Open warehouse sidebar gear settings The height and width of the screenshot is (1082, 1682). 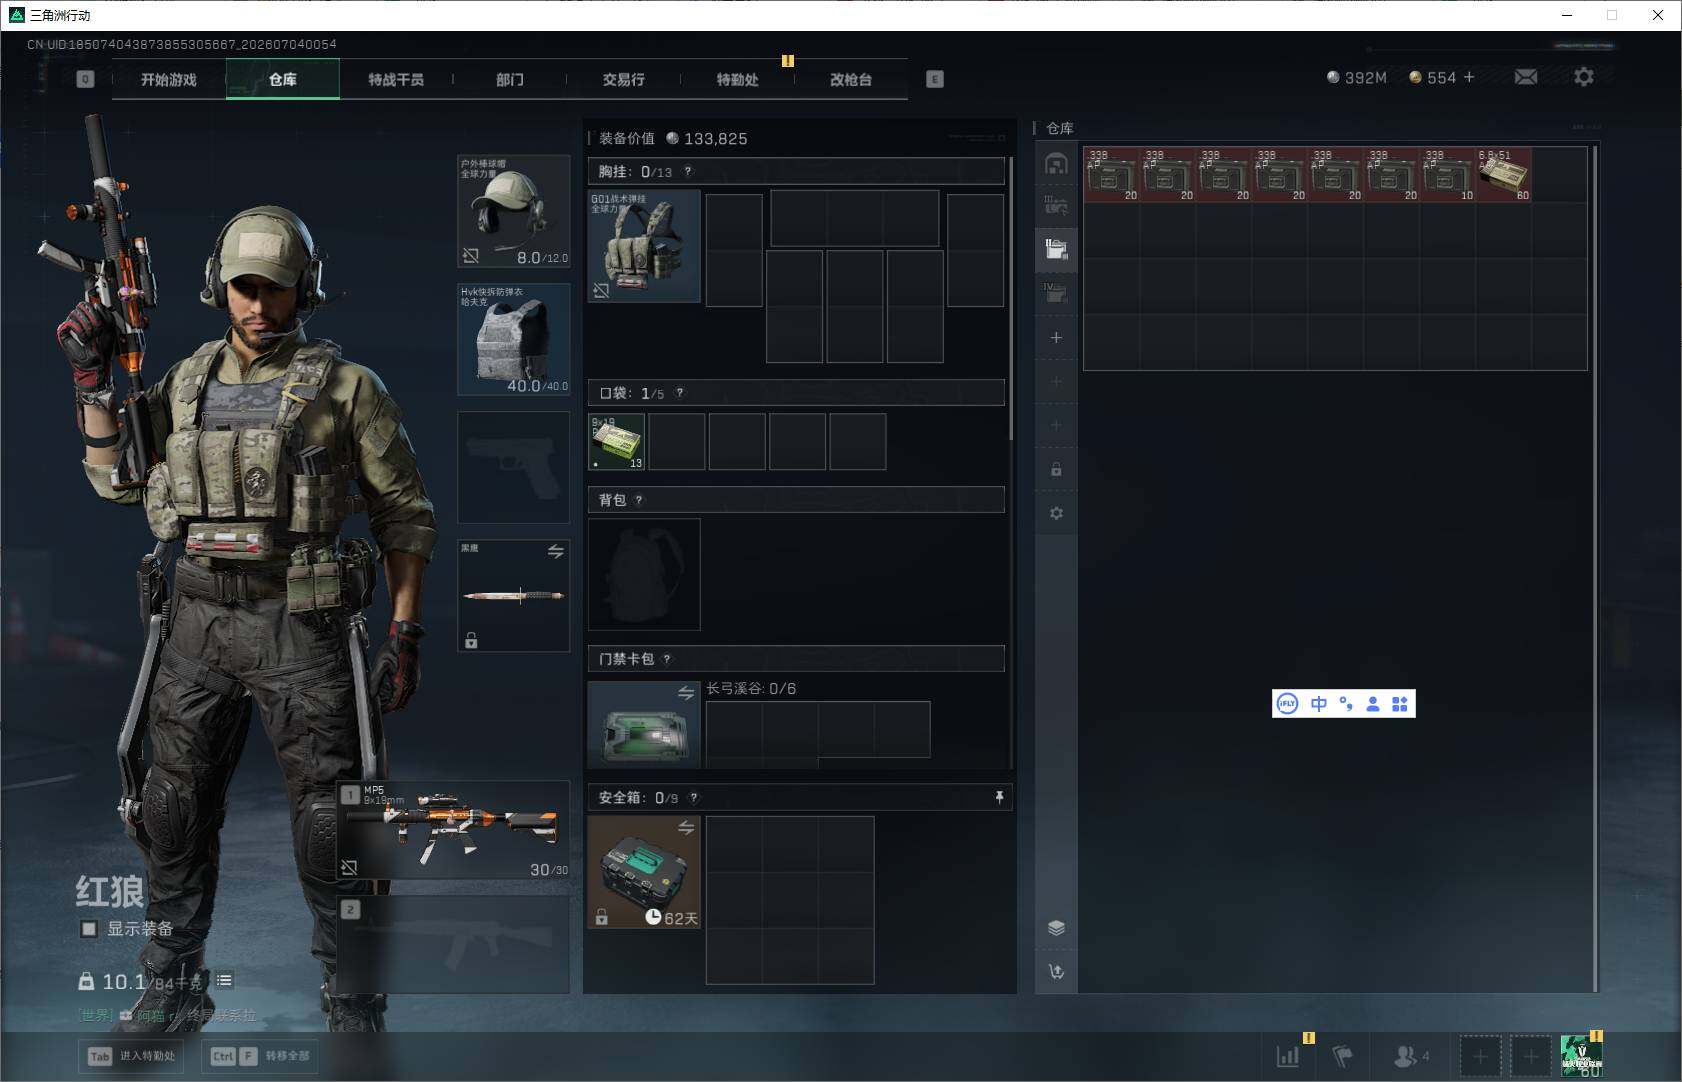pos(1056,513)
